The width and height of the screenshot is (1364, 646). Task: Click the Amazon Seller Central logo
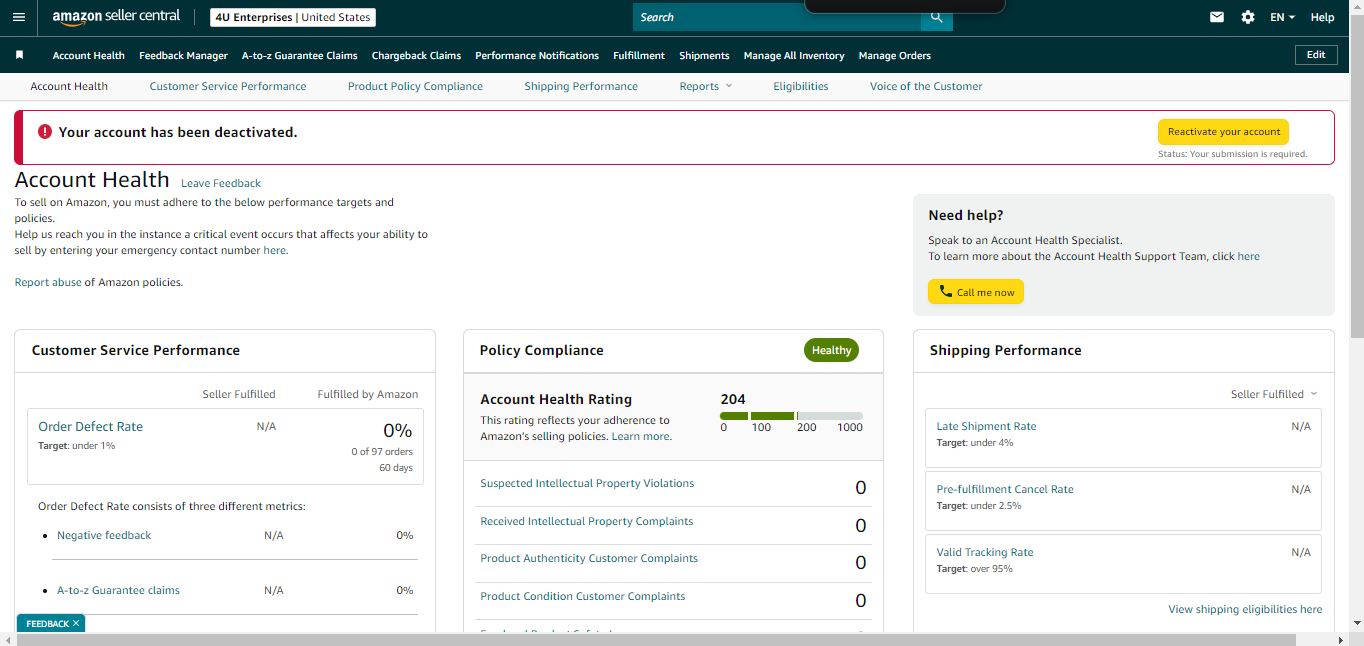pyautogui.click(x=116, y=17)
